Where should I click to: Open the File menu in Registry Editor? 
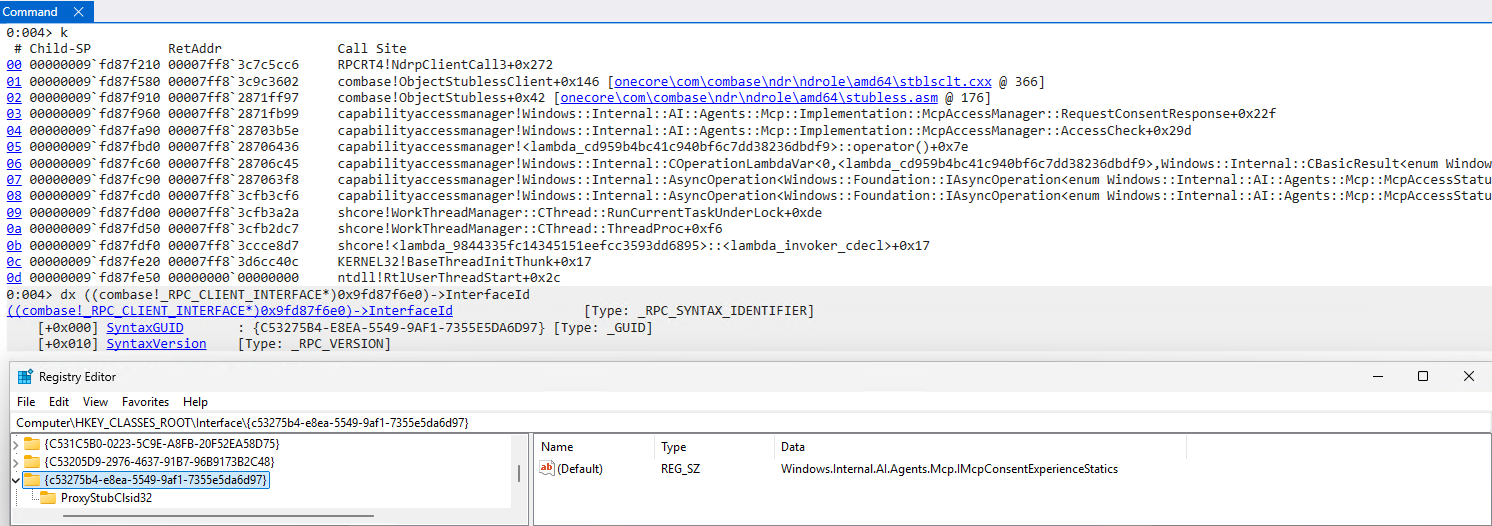click(x=26, y=402)
